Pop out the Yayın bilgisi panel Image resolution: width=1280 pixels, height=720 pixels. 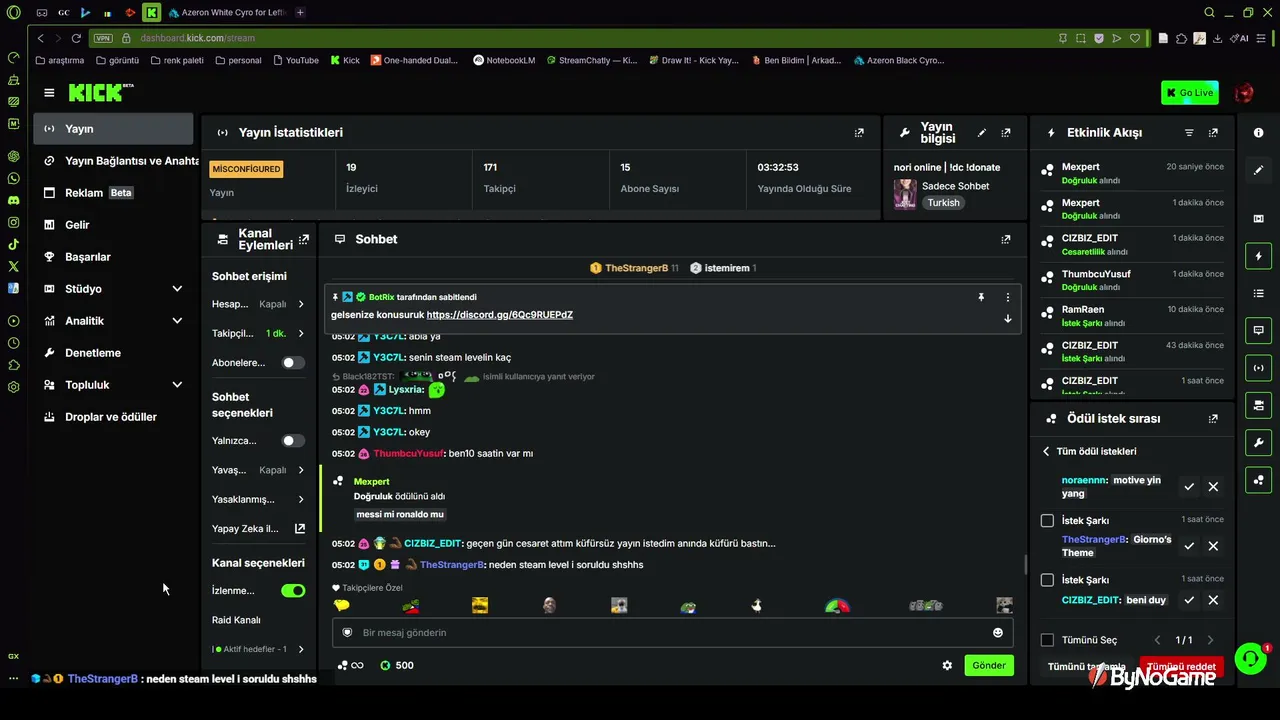pyautogui.click(x=1006, y=132)
